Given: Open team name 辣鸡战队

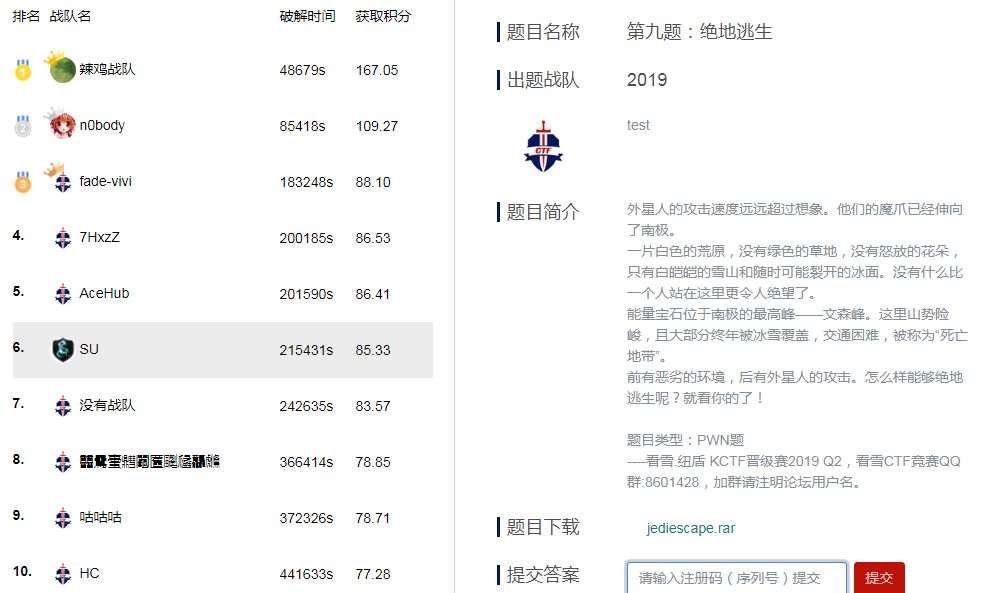Looking at the screenshot, I should point(107,69).
